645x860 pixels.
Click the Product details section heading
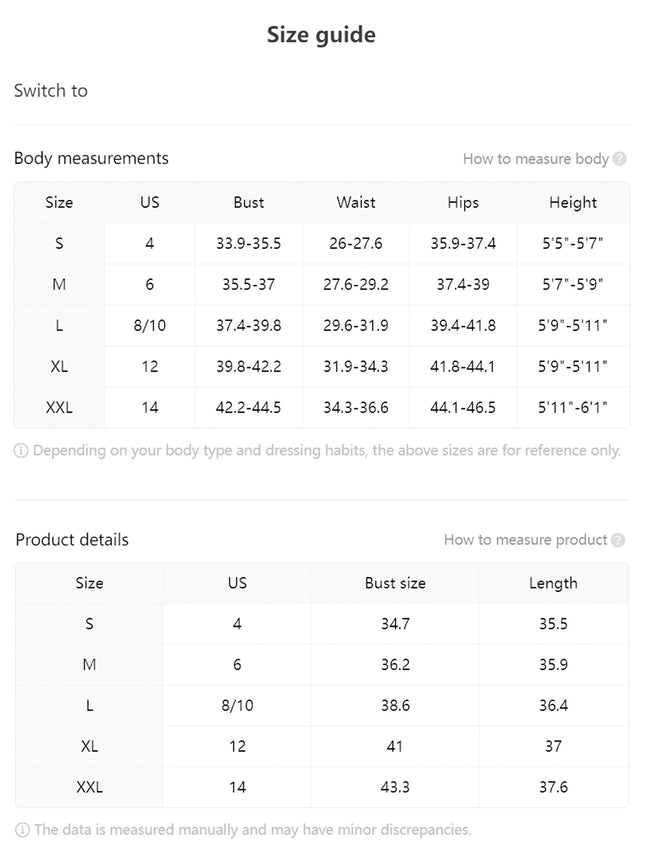[x=72, y=540]
